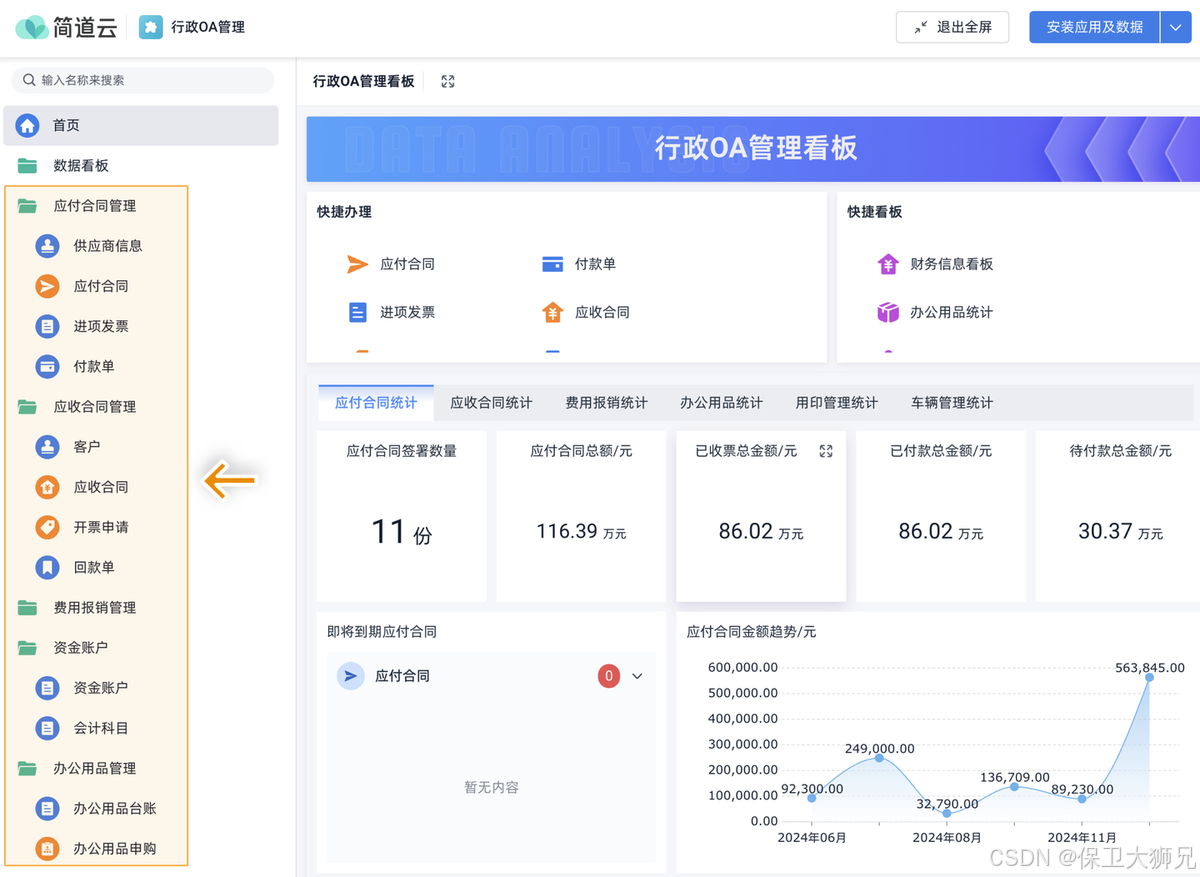This screenshot has height=877, width=1200.
Task: Click the 249,000.00 data point on chart
Action: click(x=879, y=758)
